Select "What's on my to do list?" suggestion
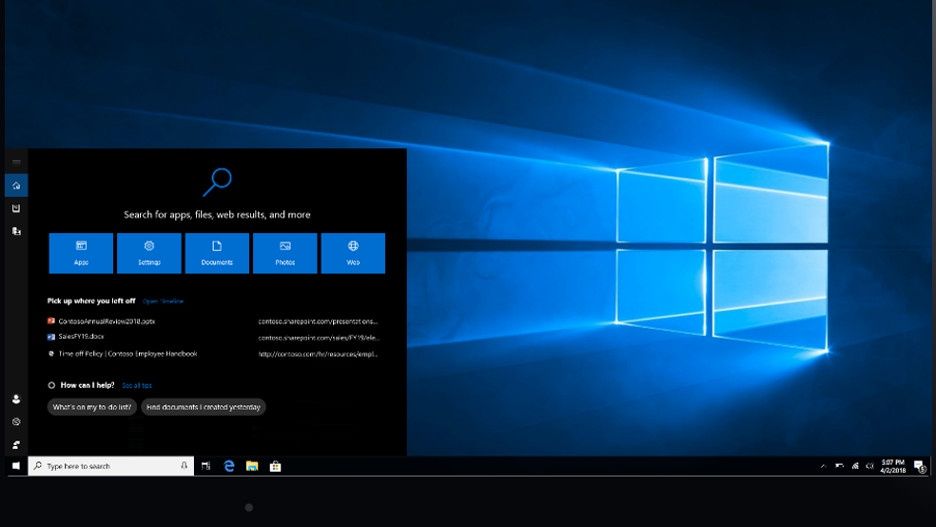This screenshot has height=527, width=936. coord(92,407)
